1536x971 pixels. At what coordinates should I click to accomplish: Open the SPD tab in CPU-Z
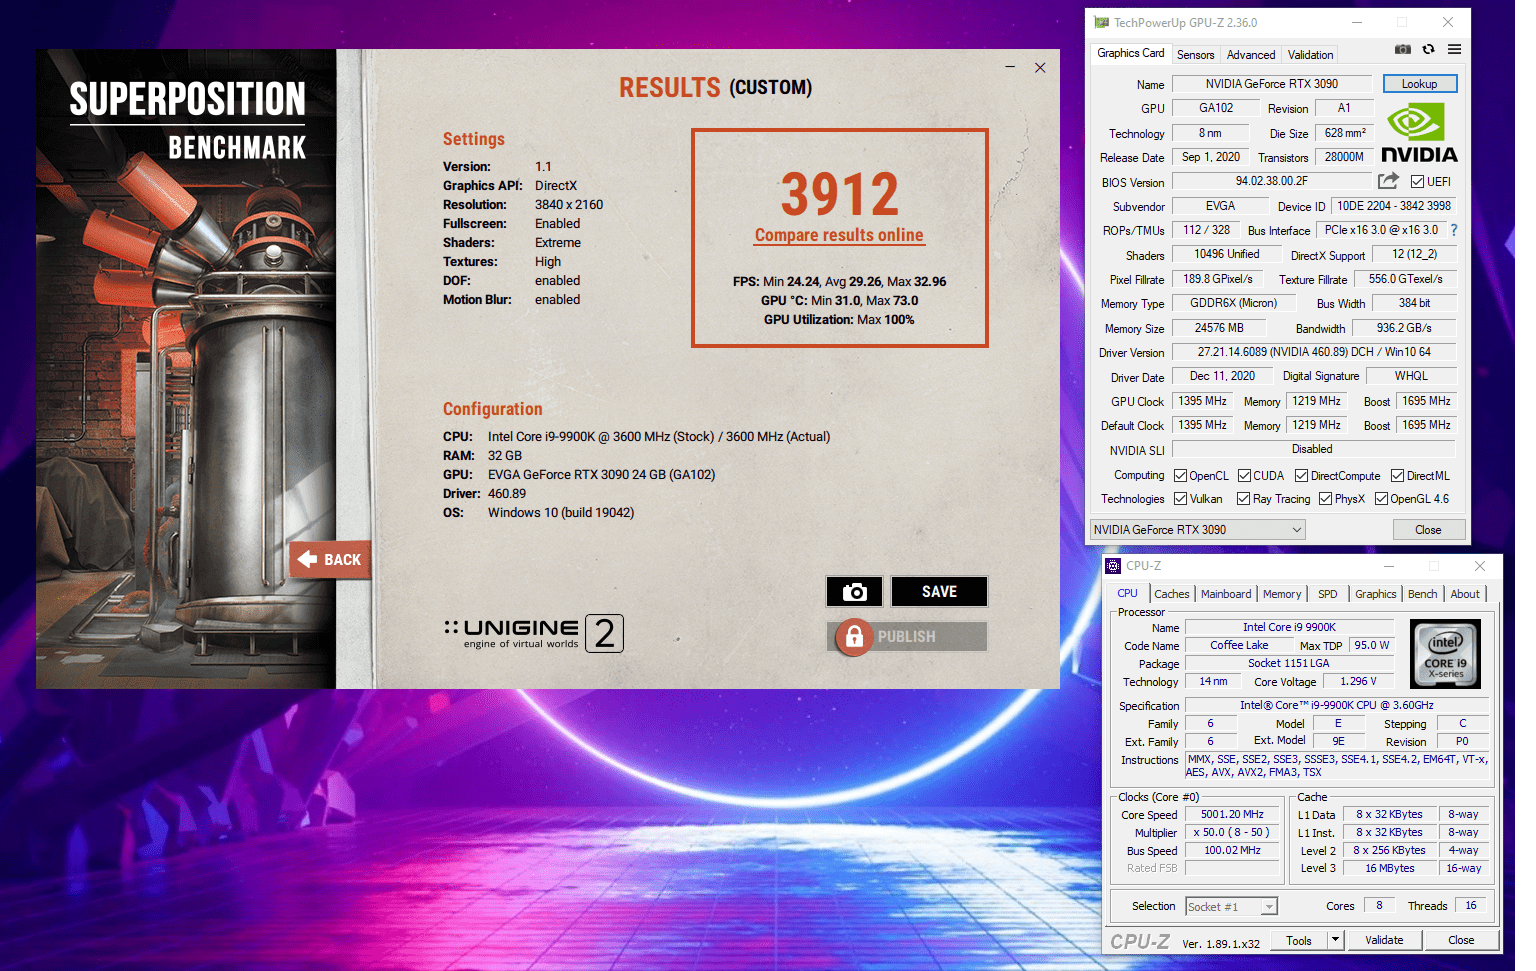(1327, 594)
